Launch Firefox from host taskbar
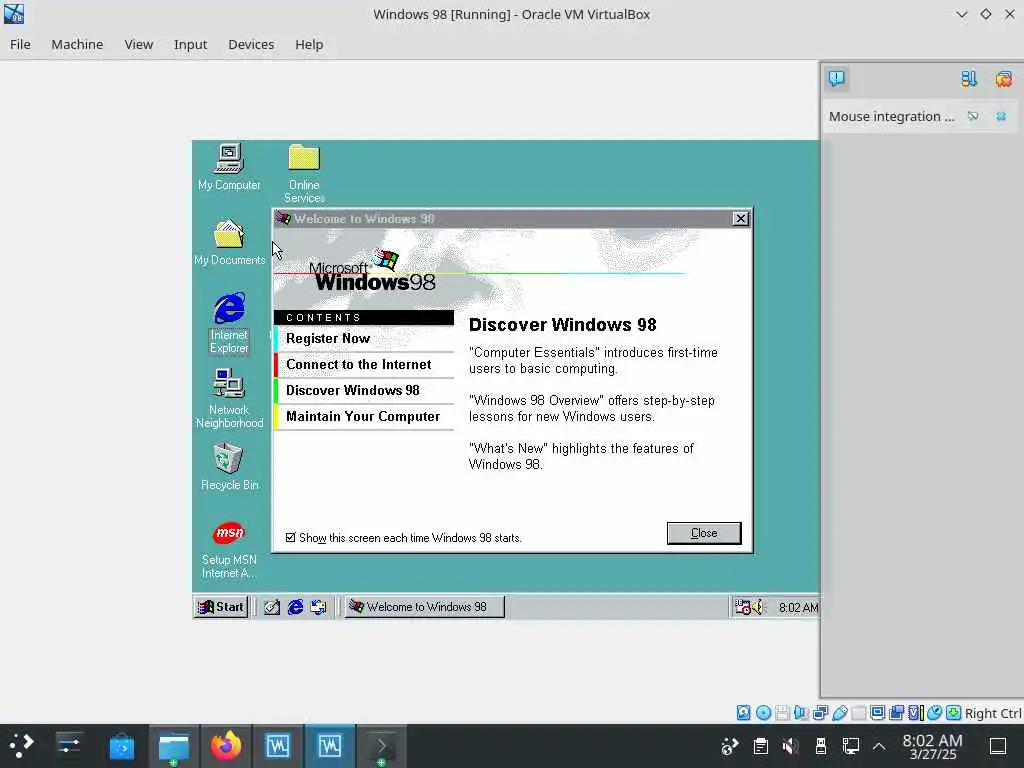1024x768 pixels. (x=226, y=746)
